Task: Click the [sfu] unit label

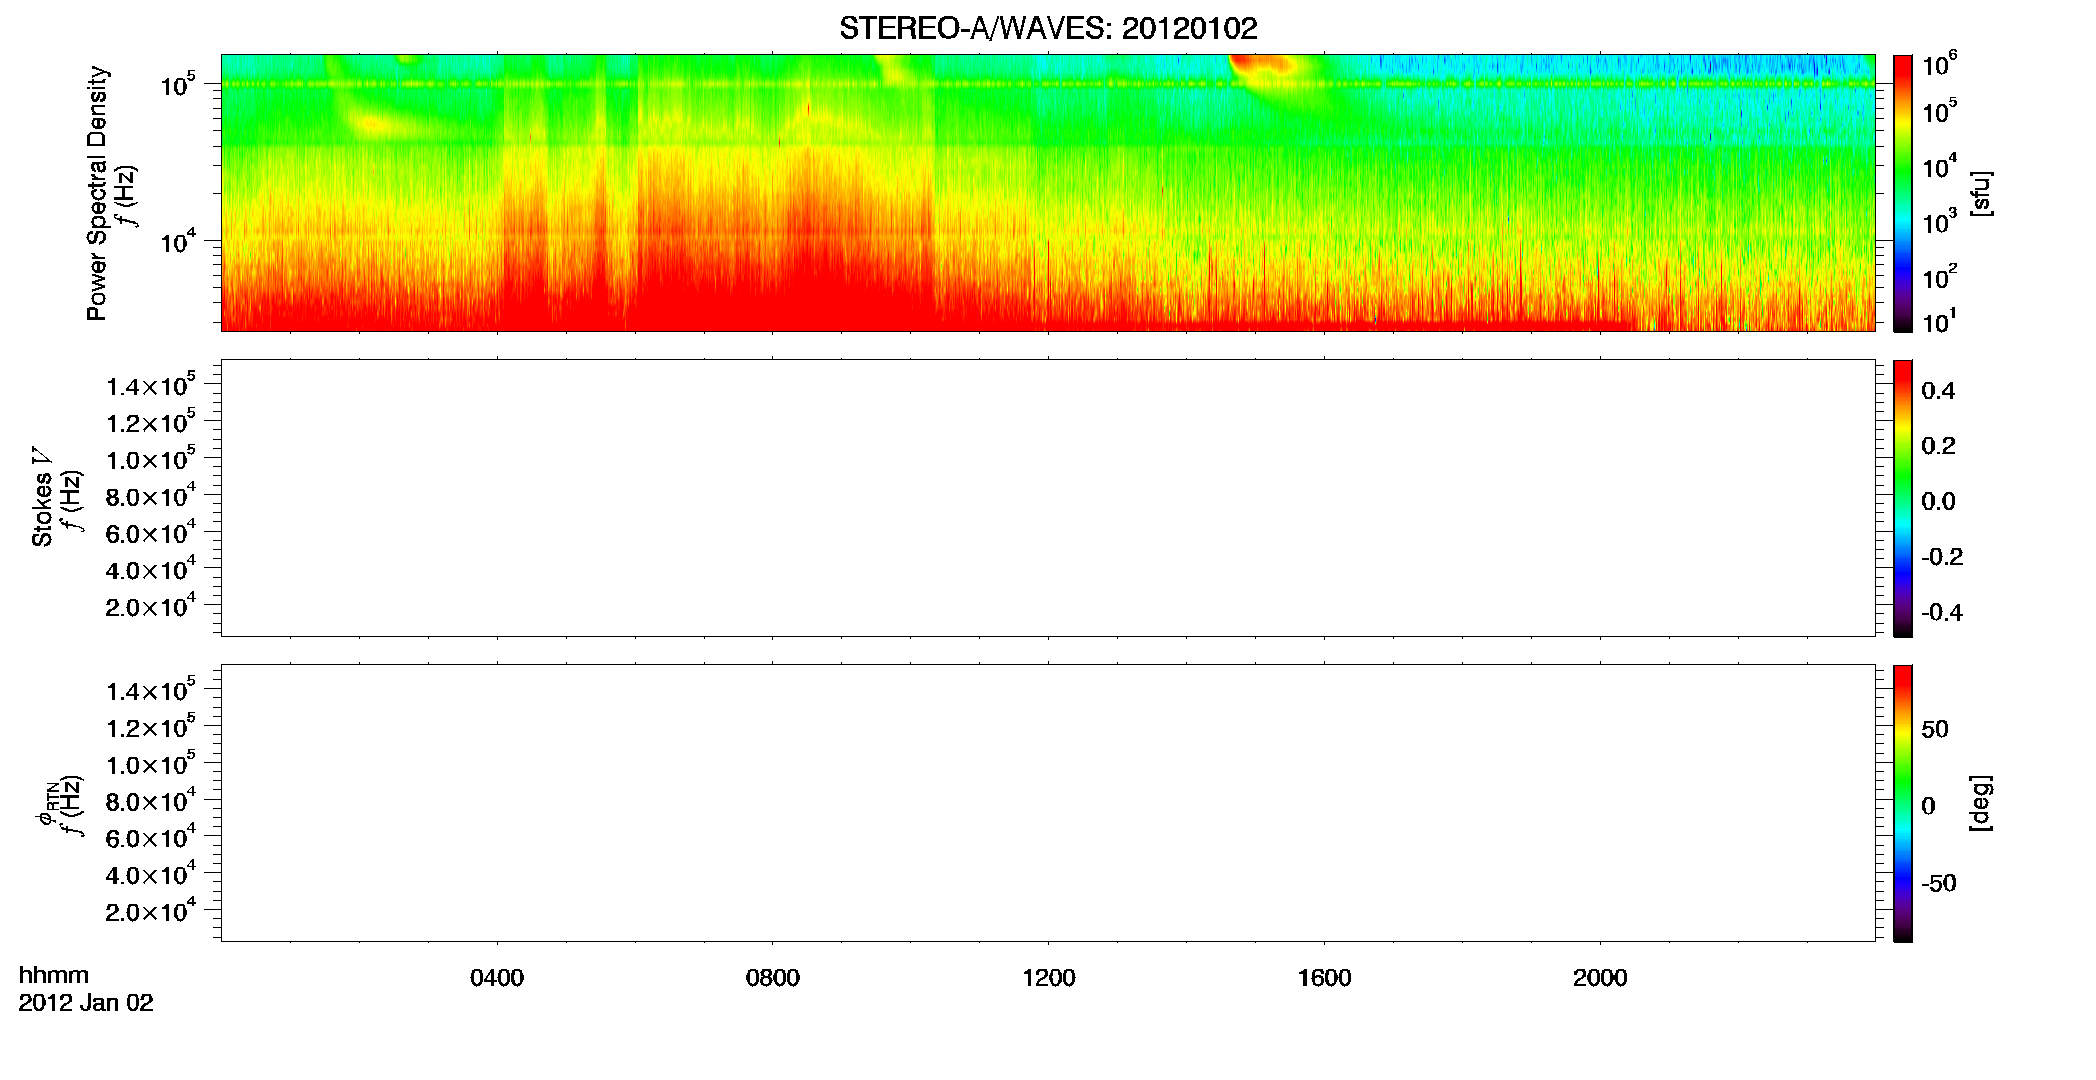Action: pos(1980,193)
